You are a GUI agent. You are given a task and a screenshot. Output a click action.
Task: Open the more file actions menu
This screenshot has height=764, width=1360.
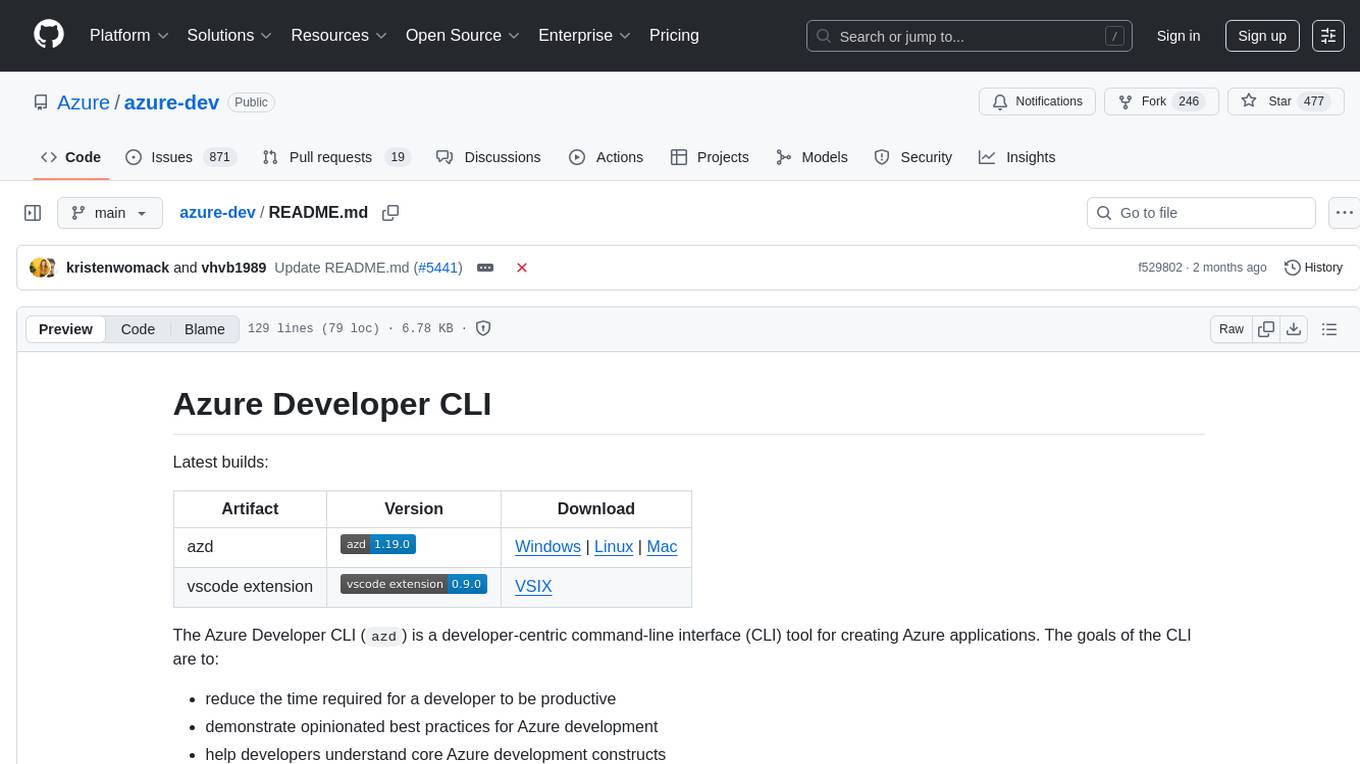pyautogui.click(x=1344, y=213)
